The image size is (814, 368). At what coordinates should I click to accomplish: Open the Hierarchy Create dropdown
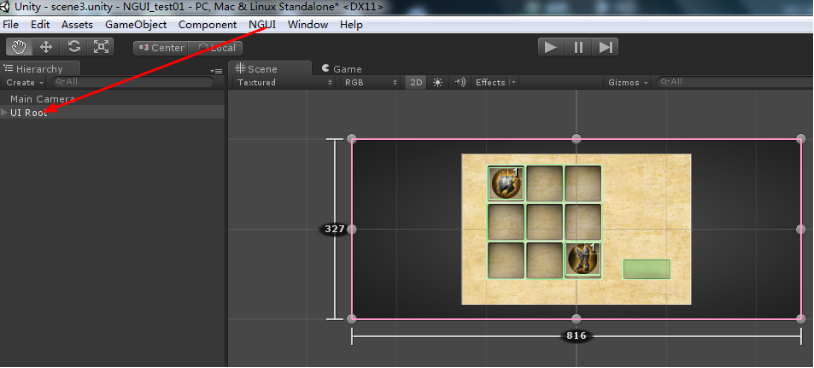(x=25, y=83)
